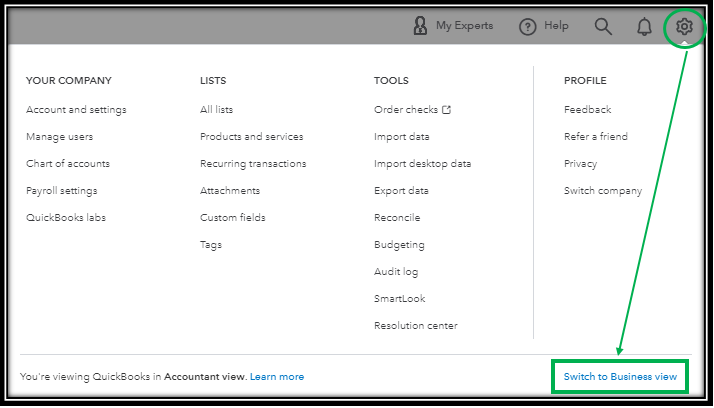Select Manage users
The image size is (714, 408).
point(59,137)
